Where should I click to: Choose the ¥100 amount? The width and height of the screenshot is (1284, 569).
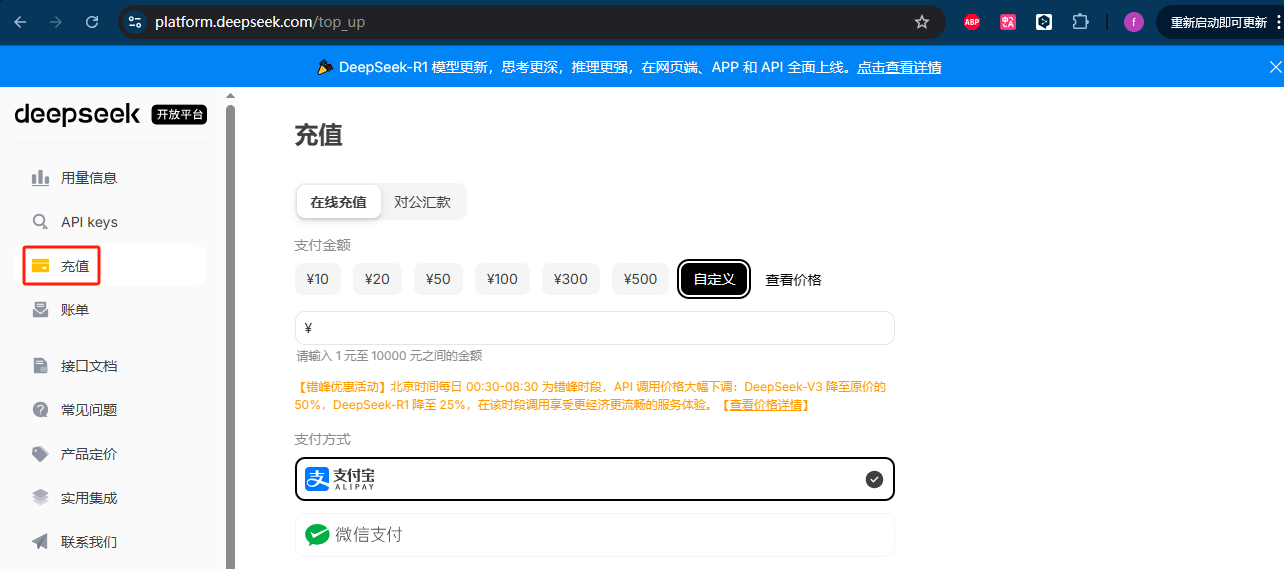point(502,279)
